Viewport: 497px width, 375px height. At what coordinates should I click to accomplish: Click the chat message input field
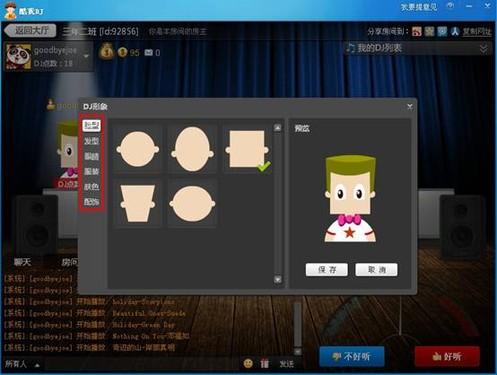tap(142, 364)
